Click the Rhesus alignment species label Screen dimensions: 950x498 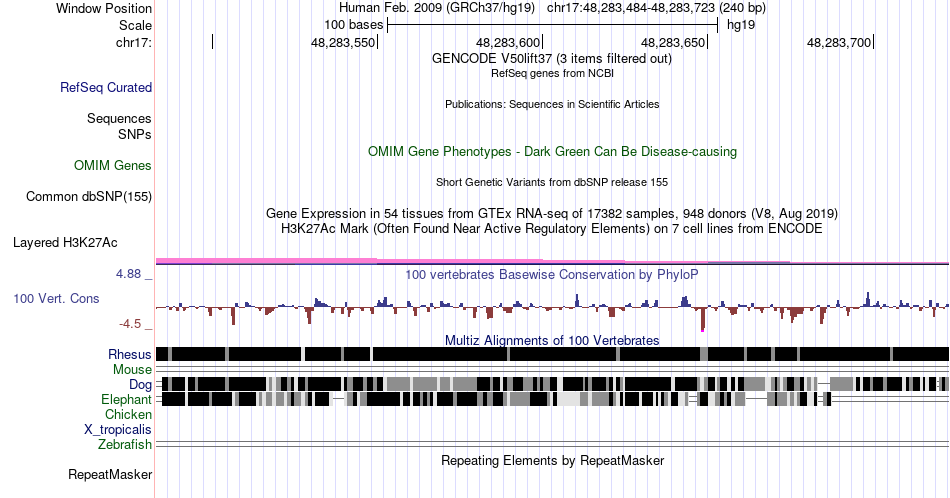pyautogui.click(x=130, y=354)
